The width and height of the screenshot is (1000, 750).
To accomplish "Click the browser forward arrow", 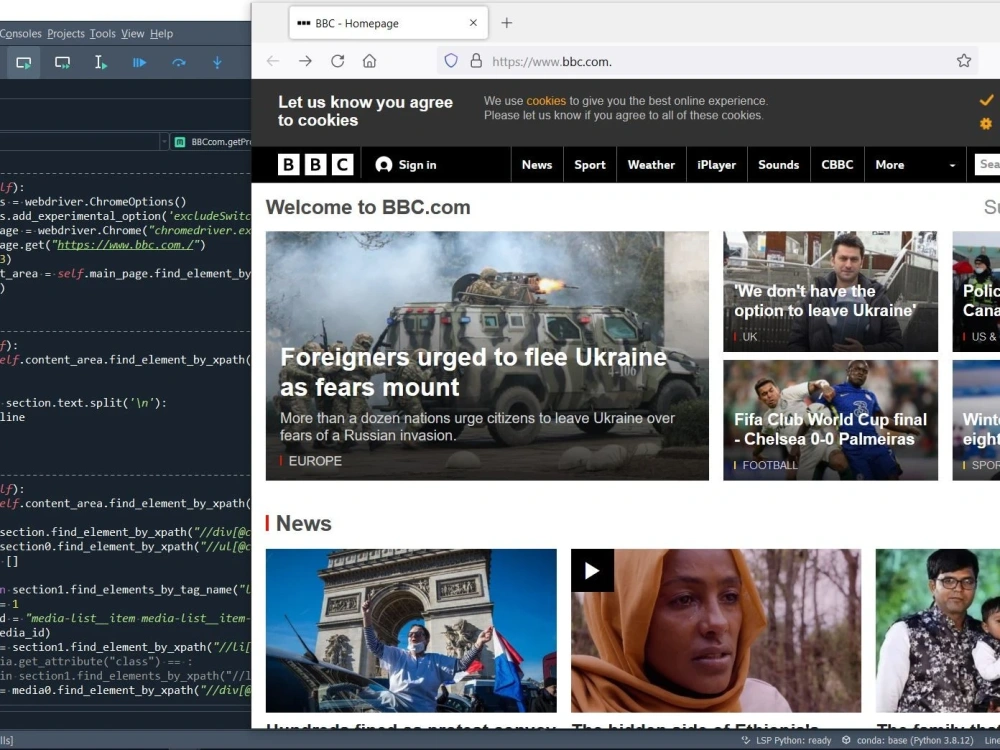I will (305, 61).
